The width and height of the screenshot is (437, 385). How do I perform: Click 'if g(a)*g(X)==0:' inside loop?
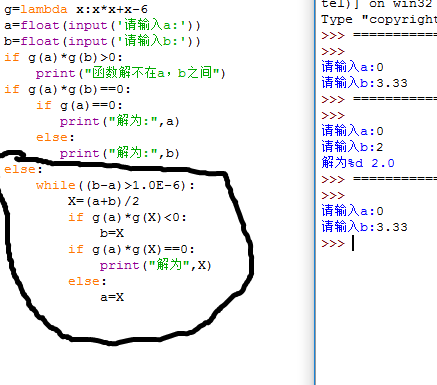[x=131, y=249]
